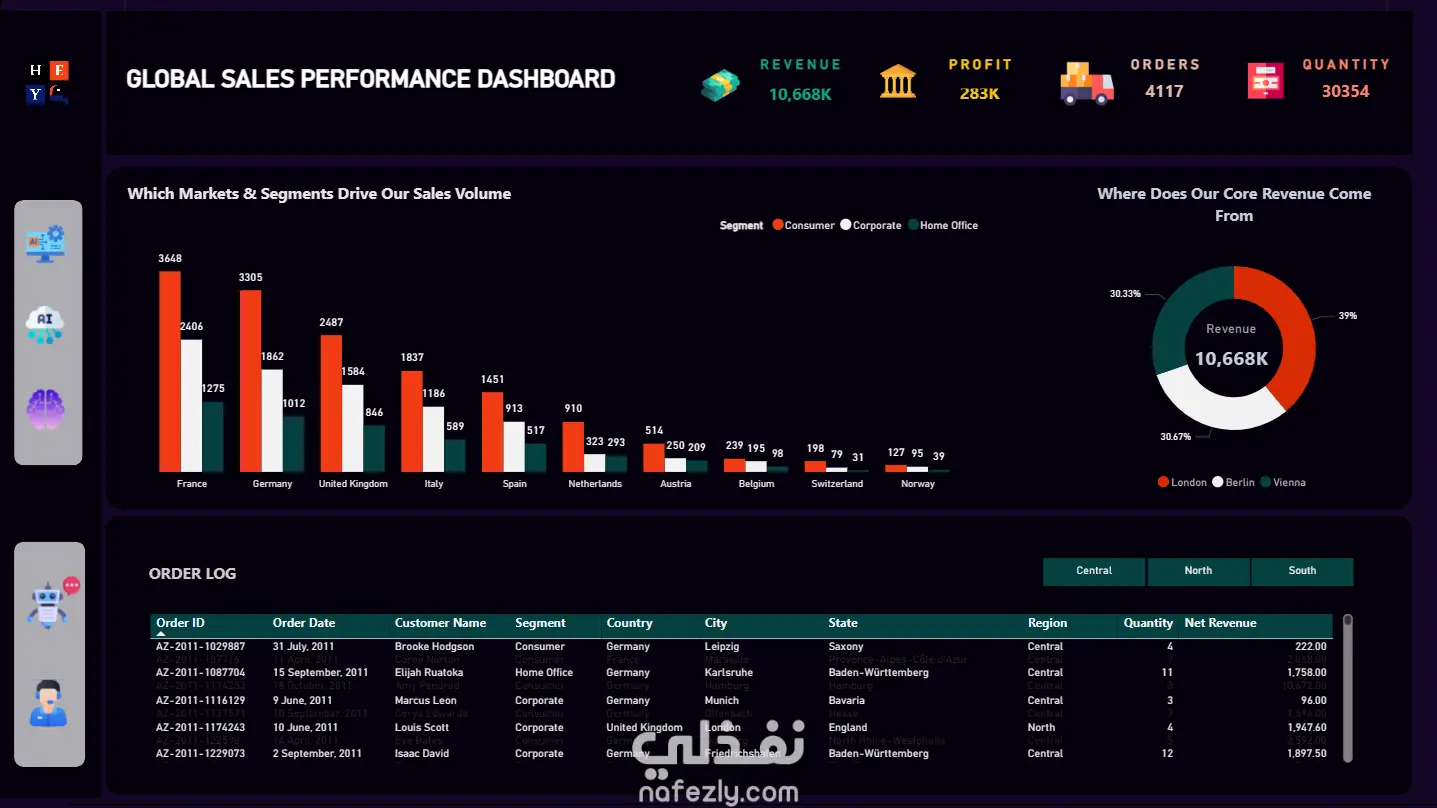Click the order log vertical scrollbar
This screenshot has height=808, width=1437.
(1348, 687)
